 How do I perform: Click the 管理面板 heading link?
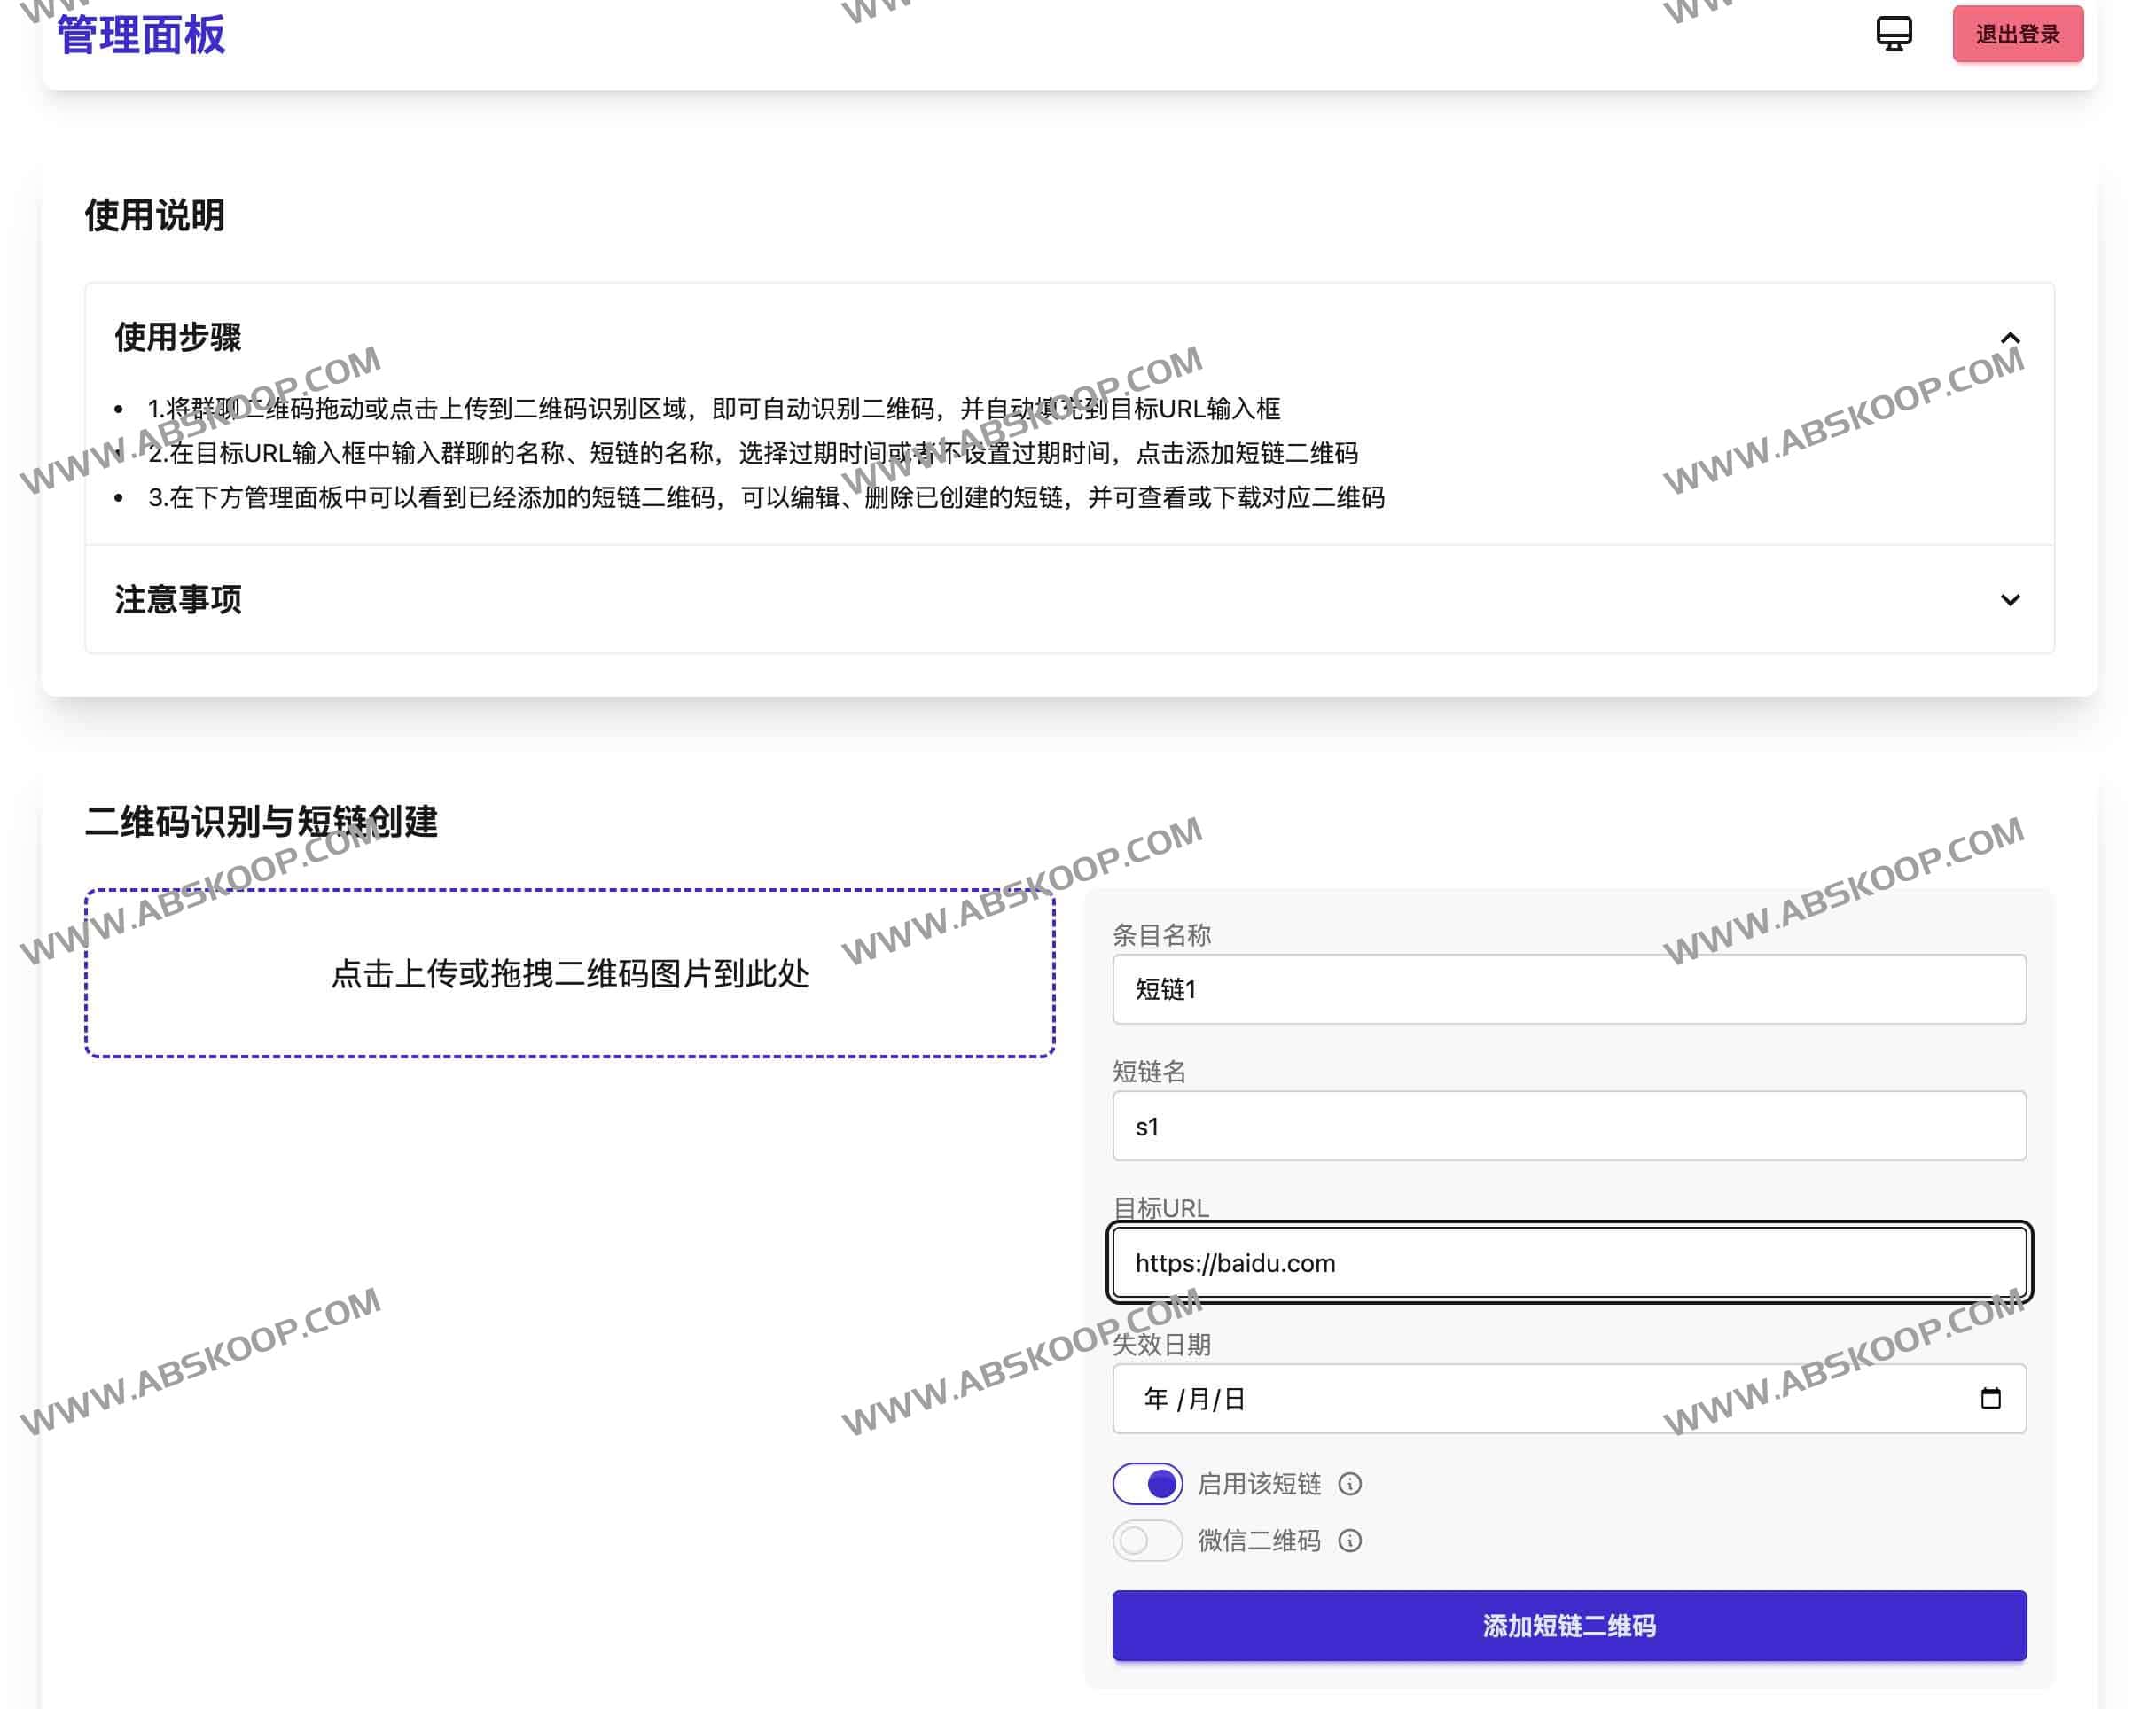point(139,36)
